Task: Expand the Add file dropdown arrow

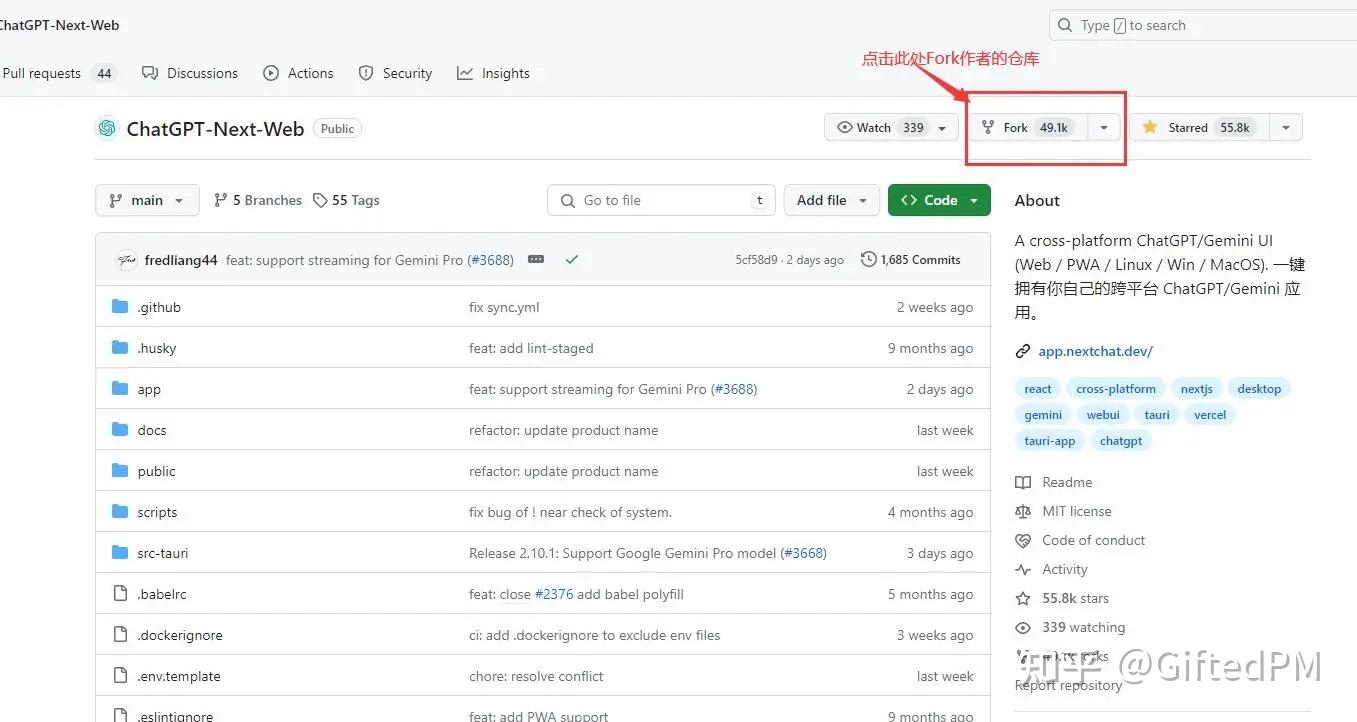Action: (862, 200)
